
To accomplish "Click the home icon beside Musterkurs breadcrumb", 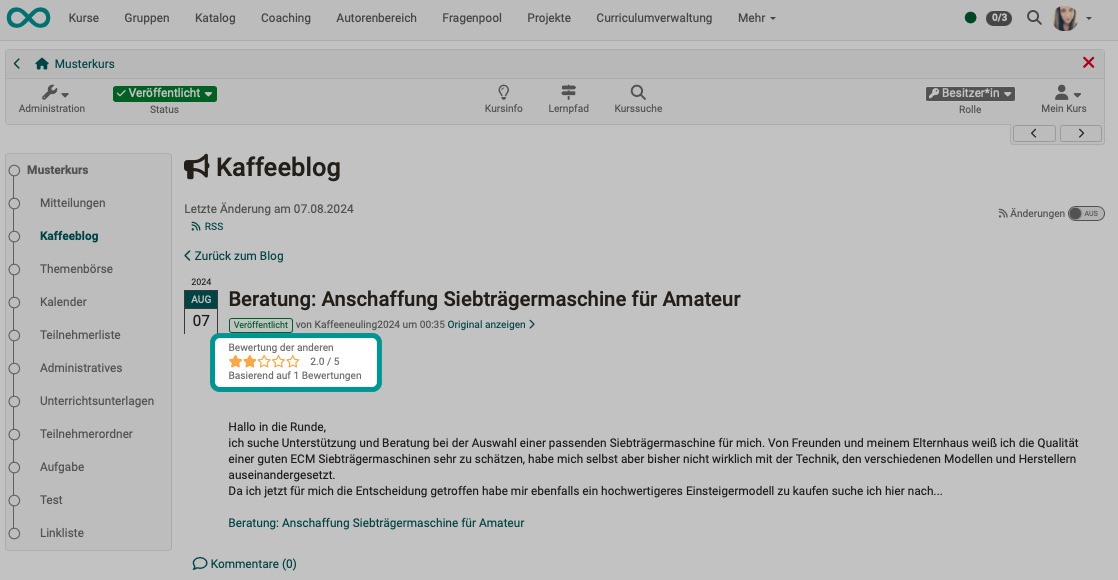I will [x=40, y=62].
